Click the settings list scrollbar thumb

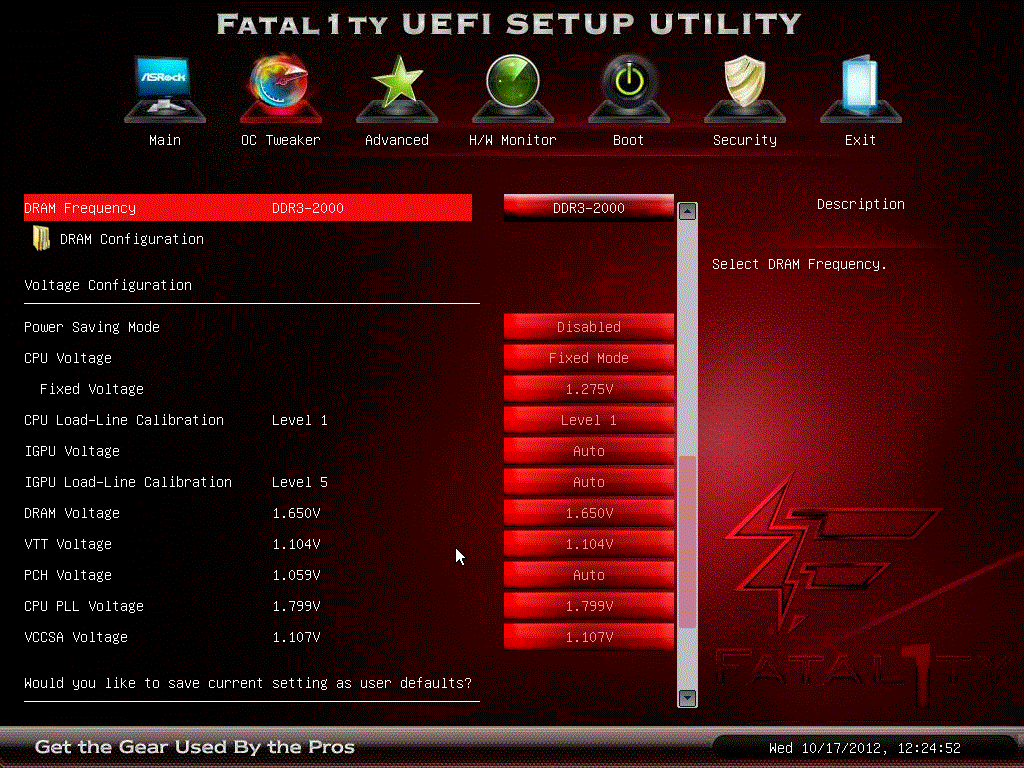pyautogui.click(x=687, y=542)
